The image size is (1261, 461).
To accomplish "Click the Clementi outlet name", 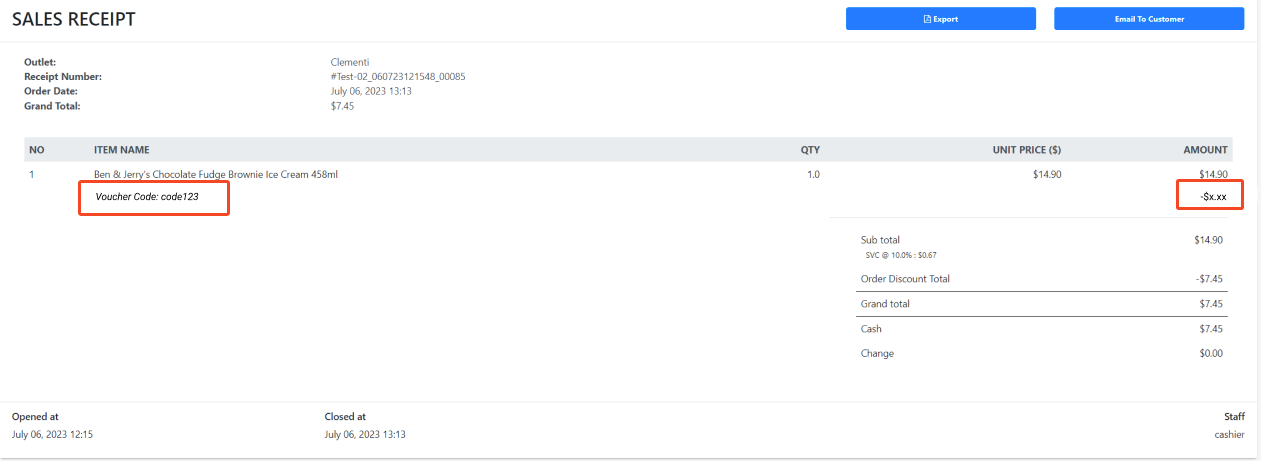I will tap(350, 62).
